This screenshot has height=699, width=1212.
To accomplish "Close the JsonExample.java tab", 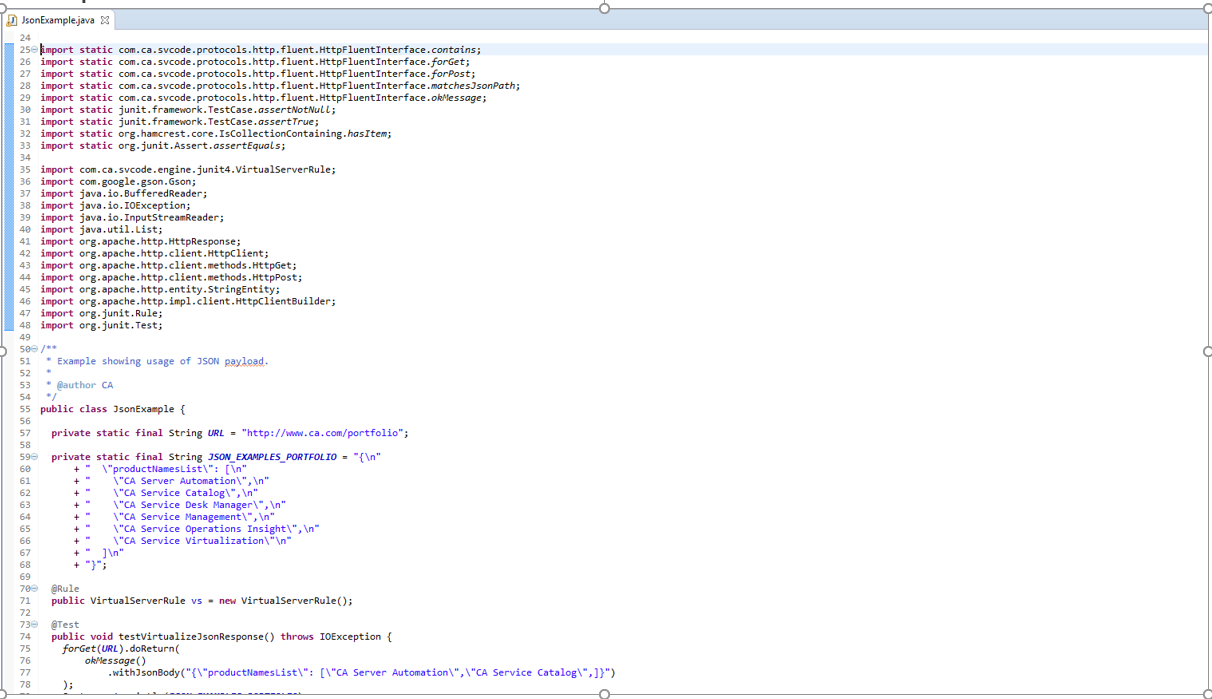I will 105,20.
